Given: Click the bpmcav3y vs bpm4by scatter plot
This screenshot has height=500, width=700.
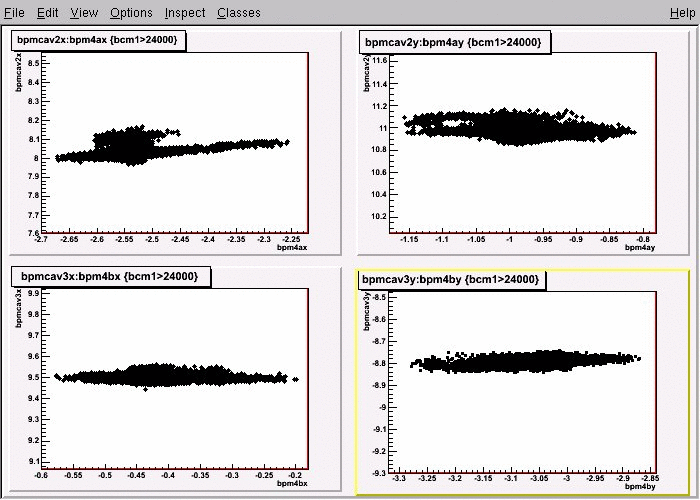Looking at the screenshot, I should 523,382.
